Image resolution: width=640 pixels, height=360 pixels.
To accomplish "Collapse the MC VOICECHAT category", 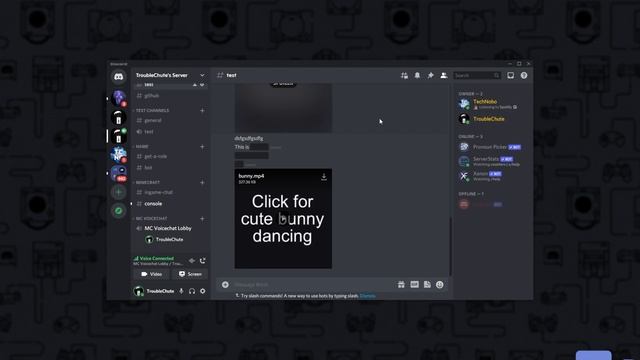I will pyautogui.click(x=151, y=218).
